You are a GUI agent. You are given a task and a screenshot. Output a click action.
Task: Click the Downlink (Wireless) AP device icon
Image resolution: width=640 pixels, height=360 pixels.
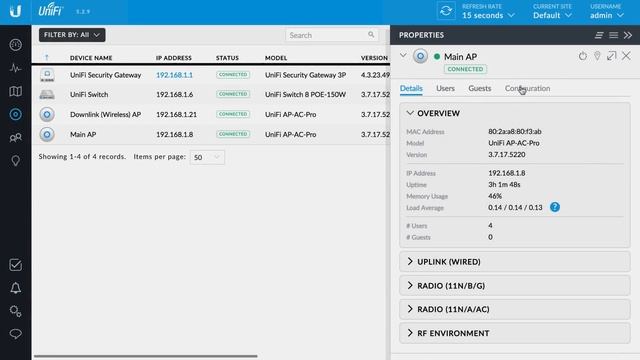click(x=47, y=115)
